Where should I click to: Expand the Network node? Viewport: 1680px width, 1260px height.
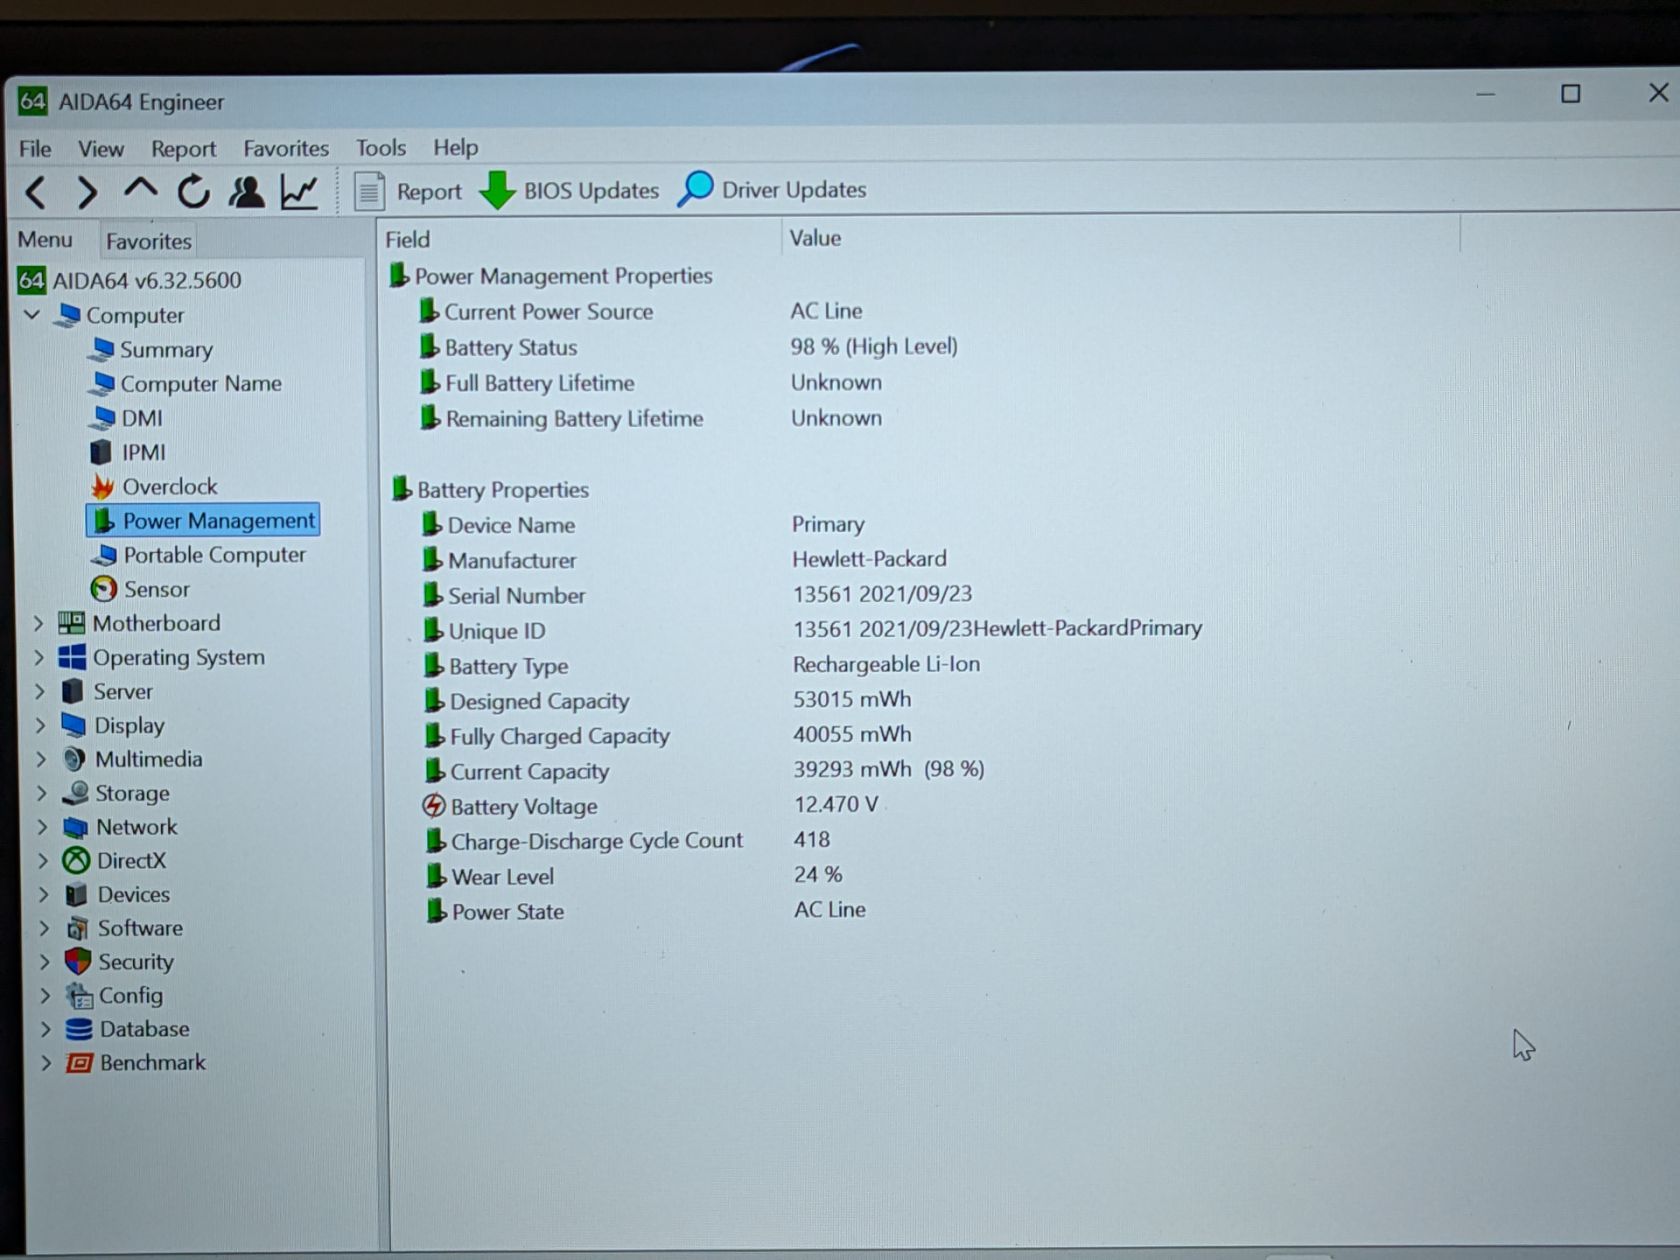[42, 828]
